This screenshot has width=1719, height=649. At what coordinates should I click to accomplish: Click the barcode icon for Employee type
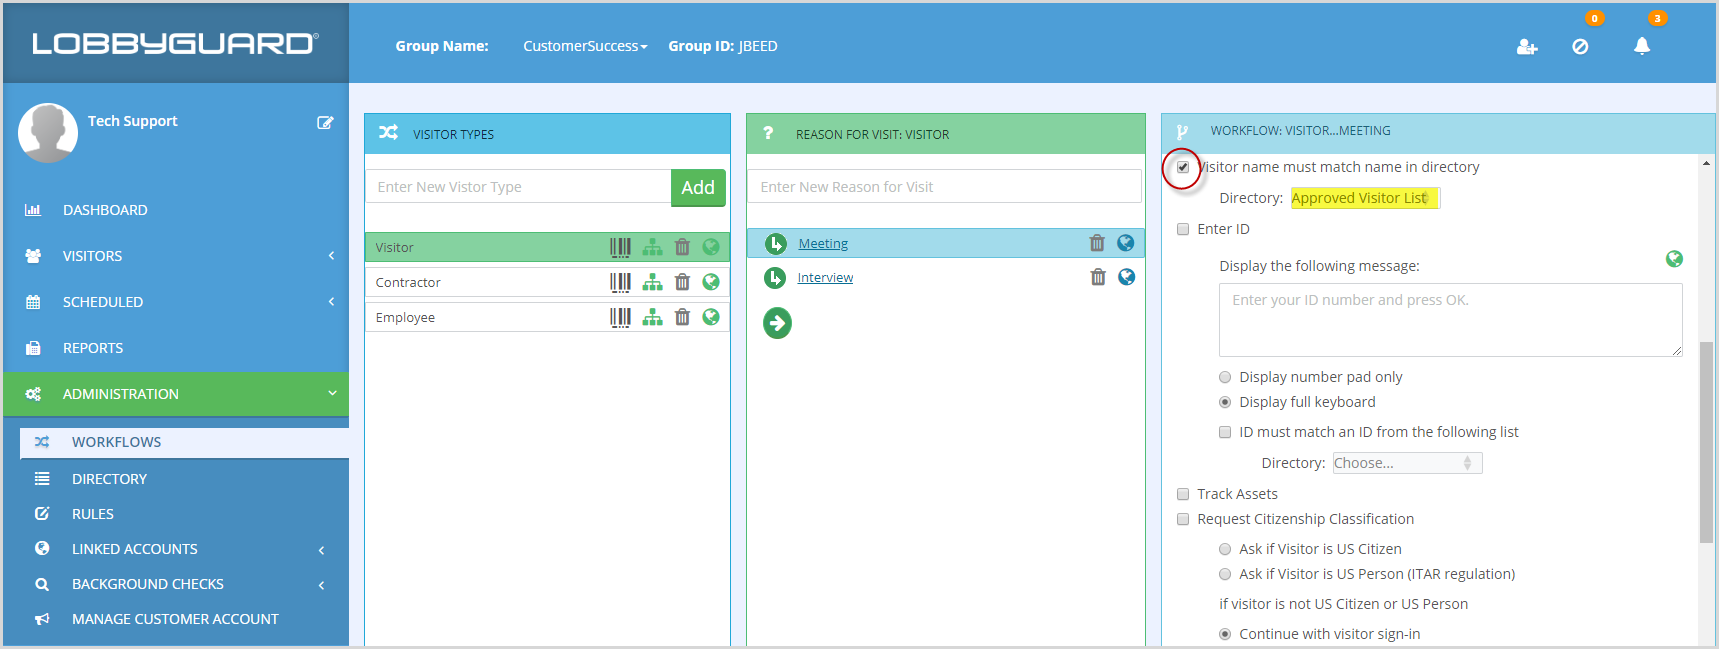[620, 317]
